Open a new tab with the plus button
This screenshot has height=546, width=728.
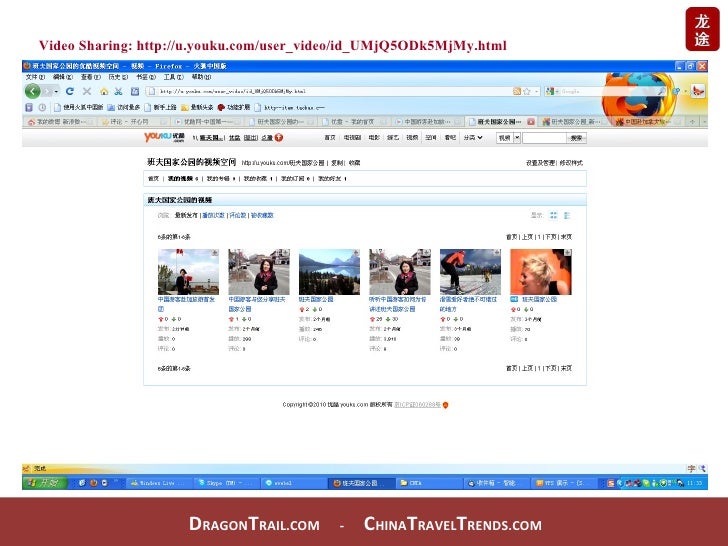coord(692,122)
